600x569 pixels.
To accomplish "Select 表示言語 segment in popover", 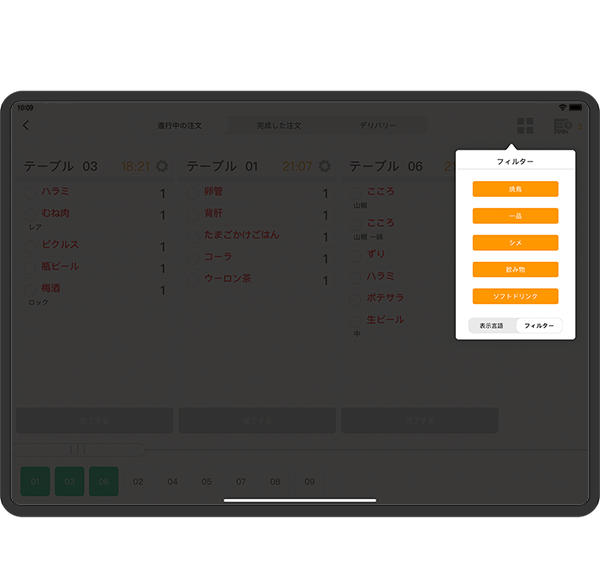I will (x=492, y=326).
